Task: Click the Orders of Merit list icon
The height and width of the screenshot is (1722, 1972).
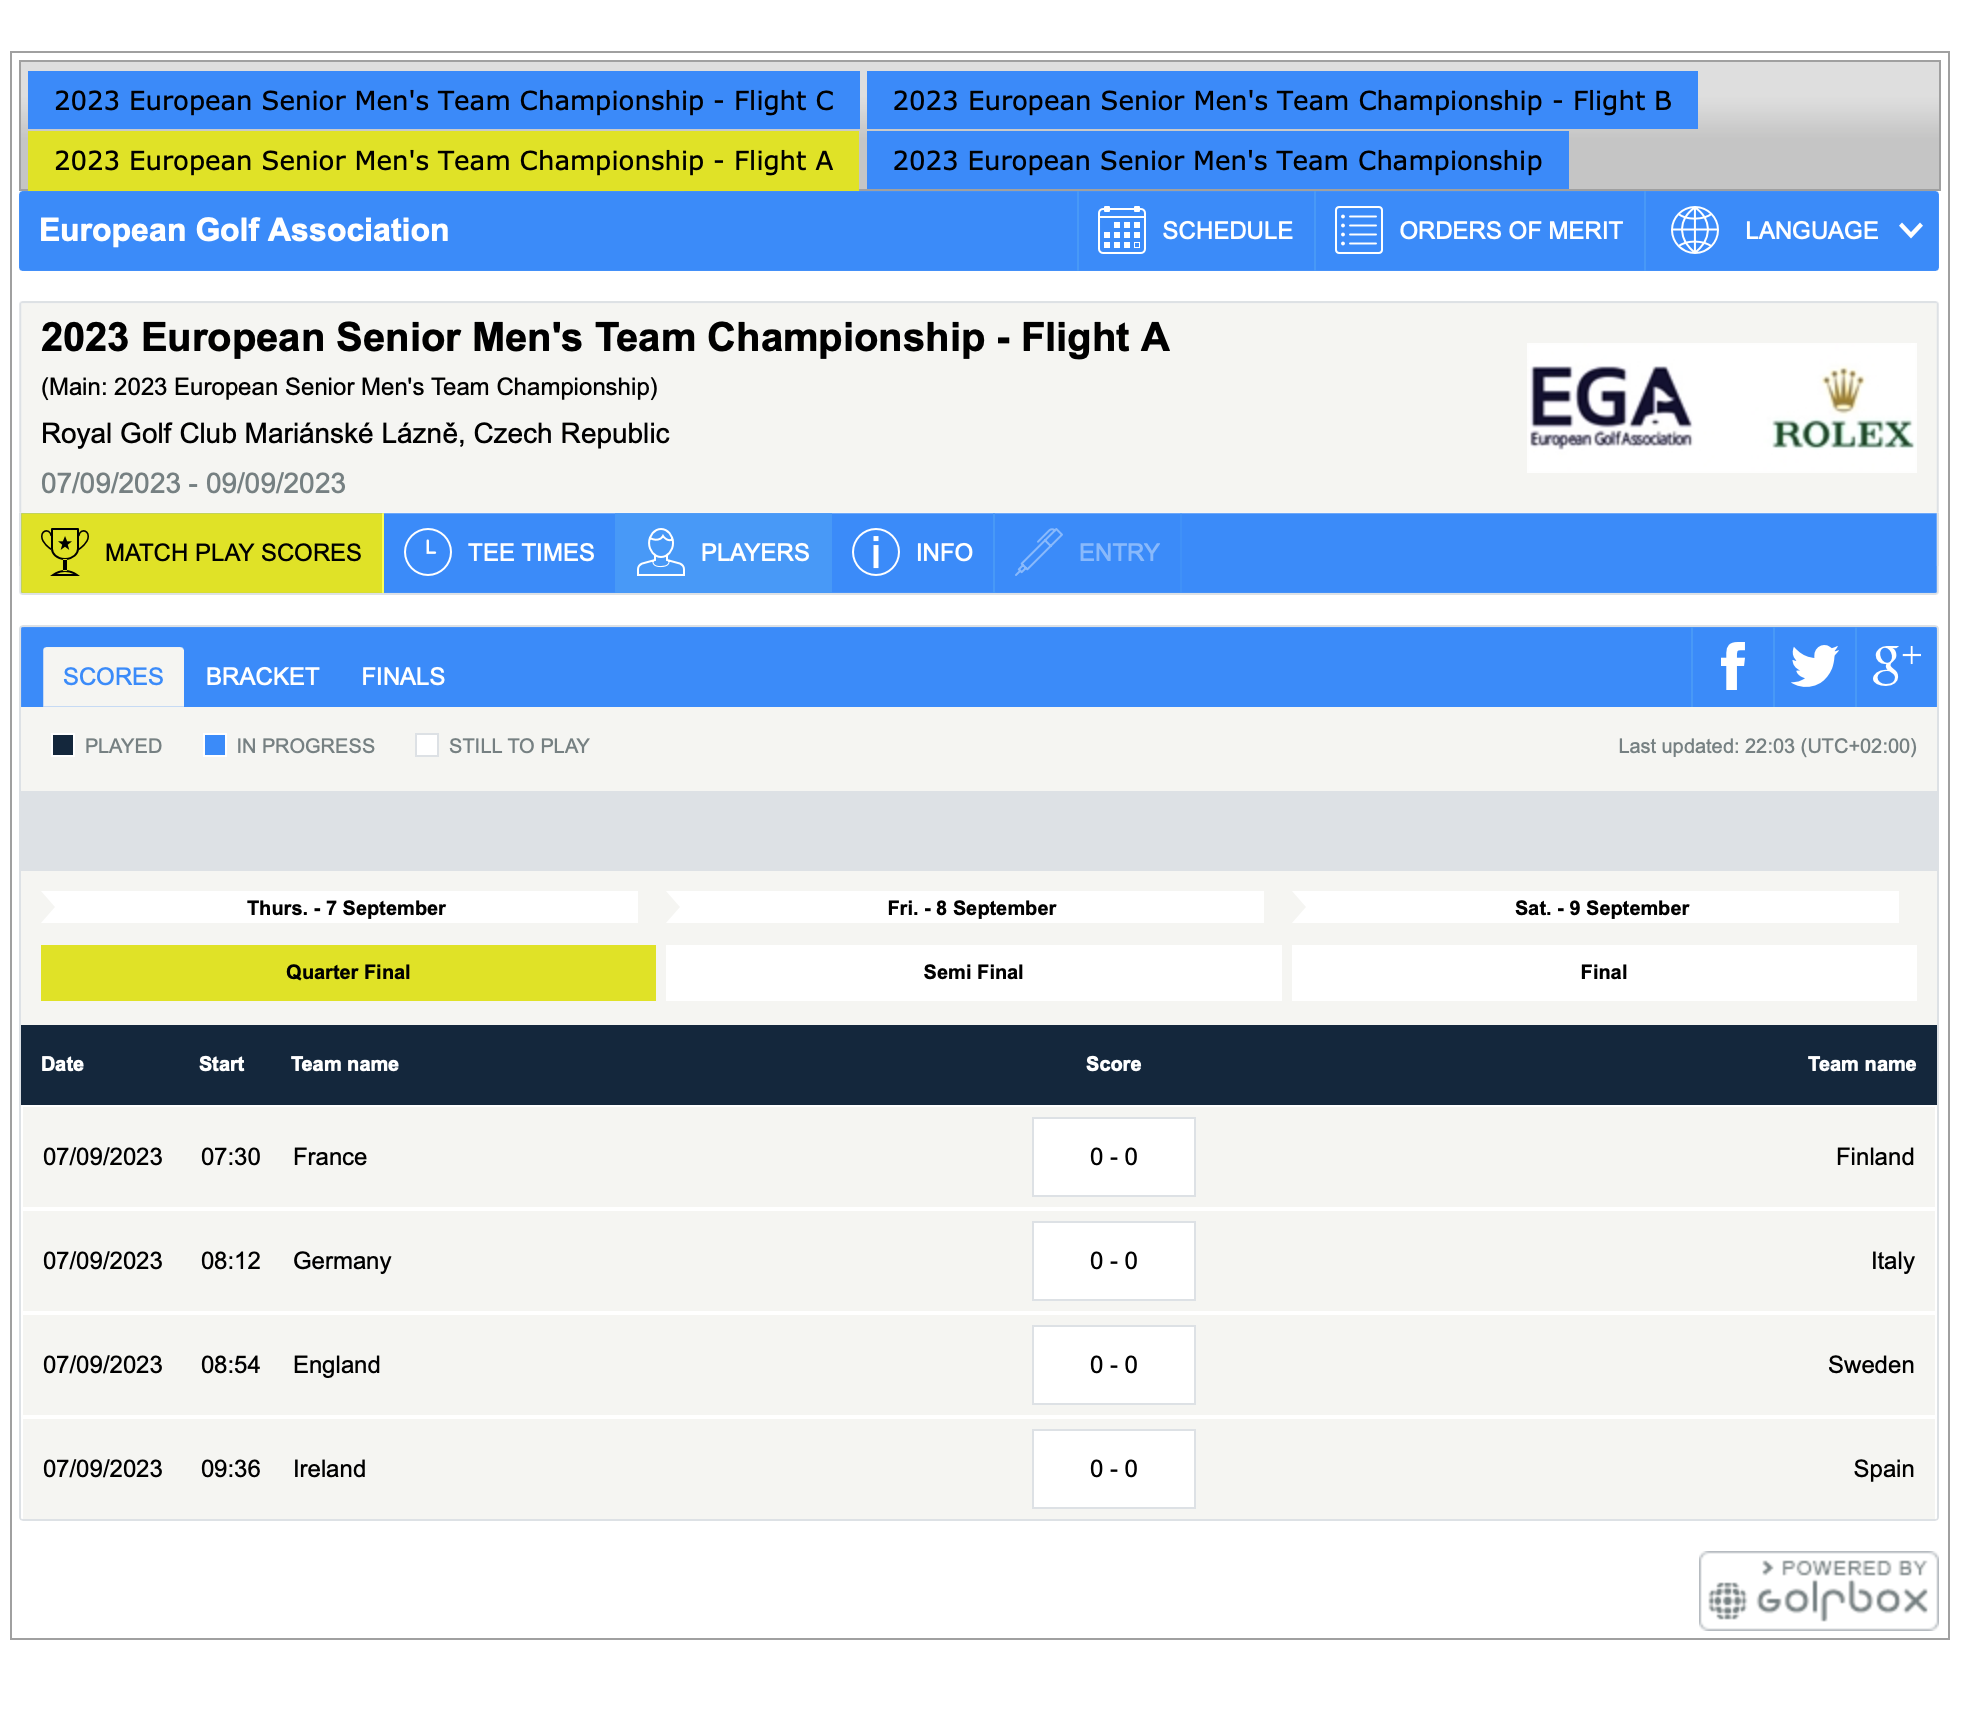Action: (1358, 230)
